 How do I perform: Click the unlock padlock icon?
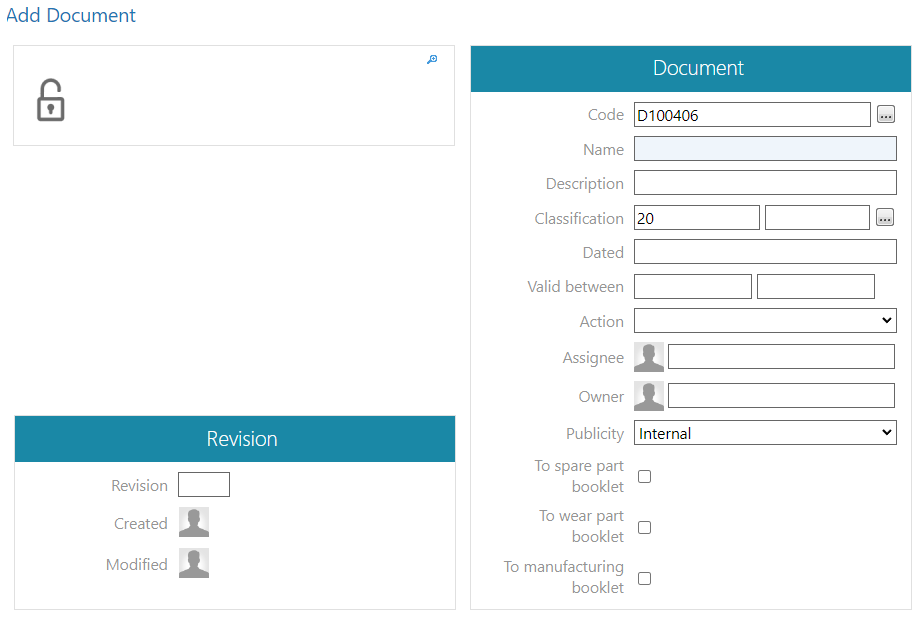[x=50, y=100]
